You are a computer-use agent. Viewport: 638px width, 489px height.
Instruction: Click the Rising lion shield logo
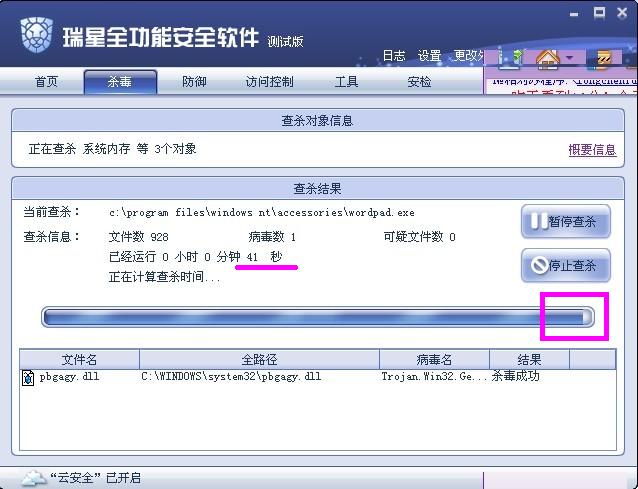click(x=37, y=35)
